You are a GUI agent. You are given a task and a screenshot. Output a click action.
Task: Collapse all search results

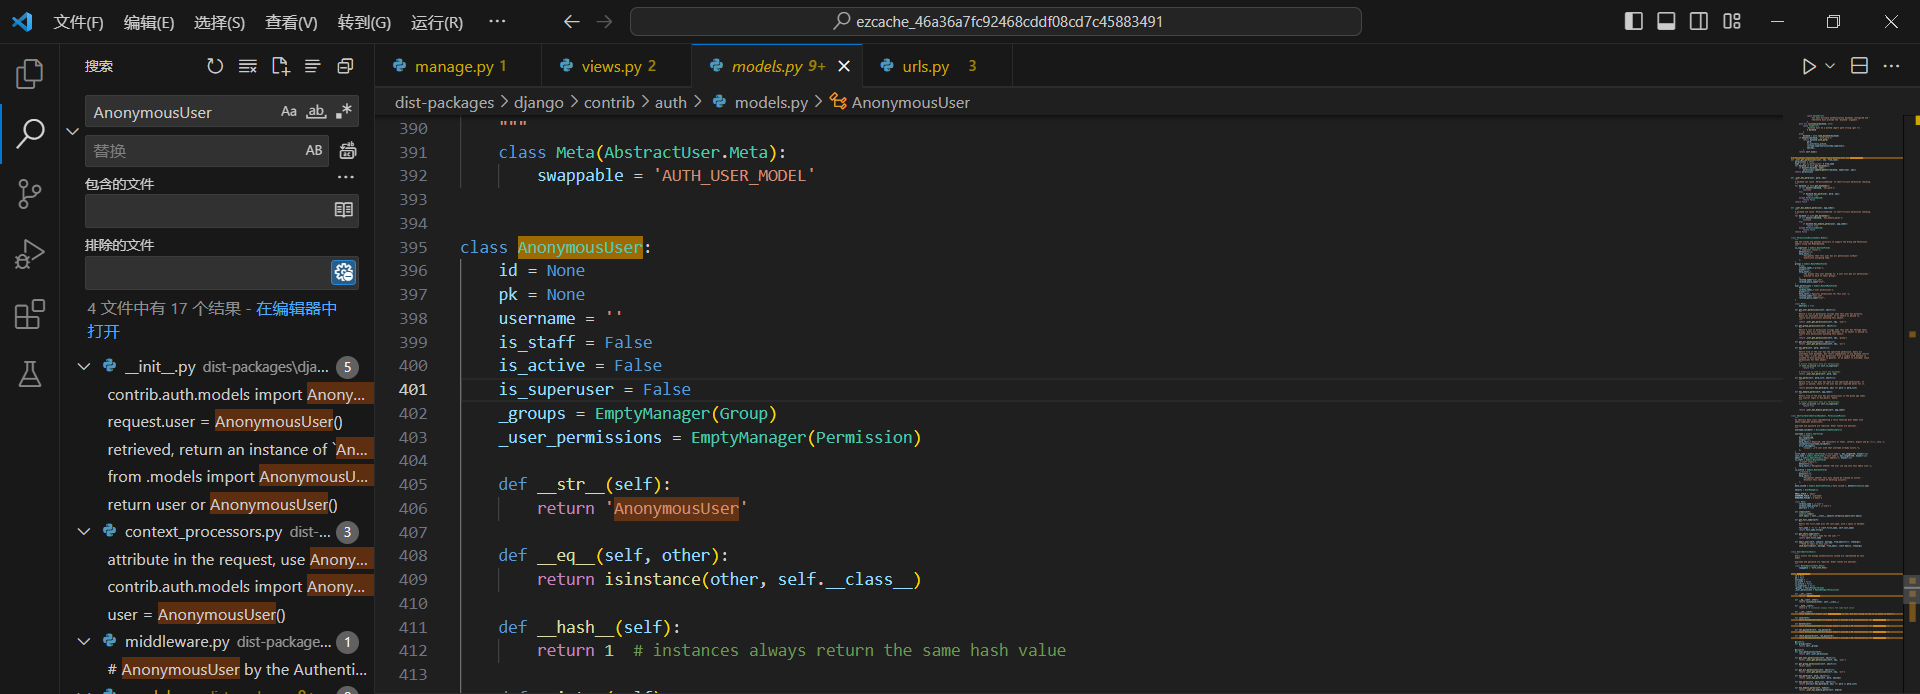tap(345, 66)
